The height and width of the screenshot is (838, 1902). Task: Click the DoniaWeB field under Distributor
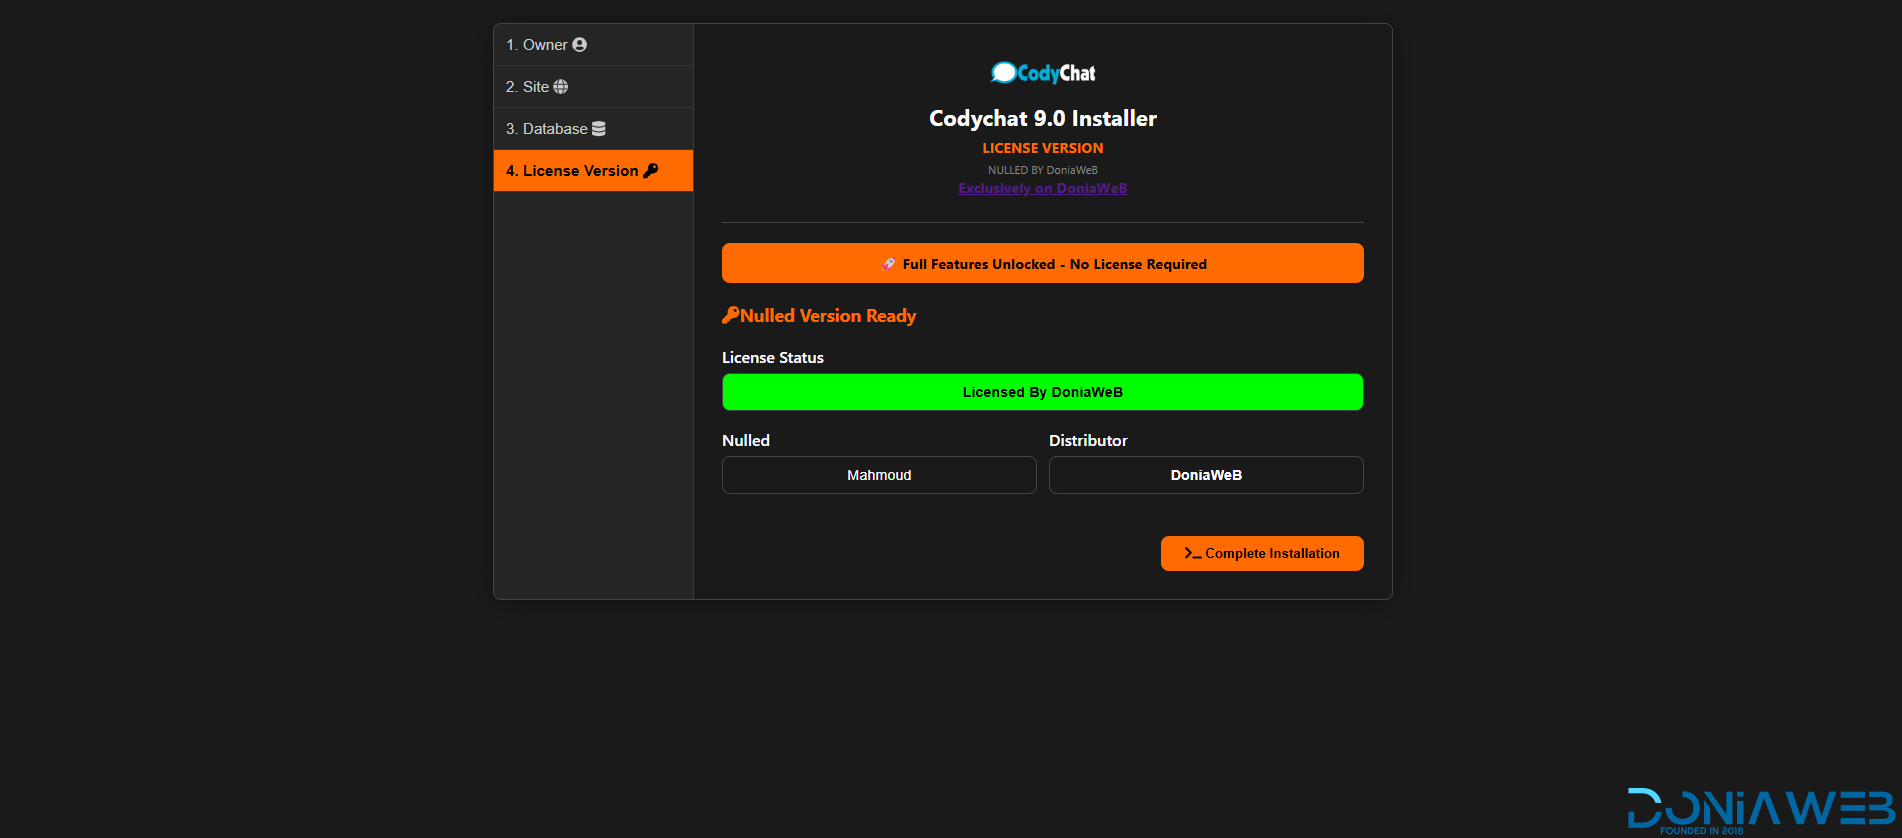pyautogui.click(x=1205, y=475)
